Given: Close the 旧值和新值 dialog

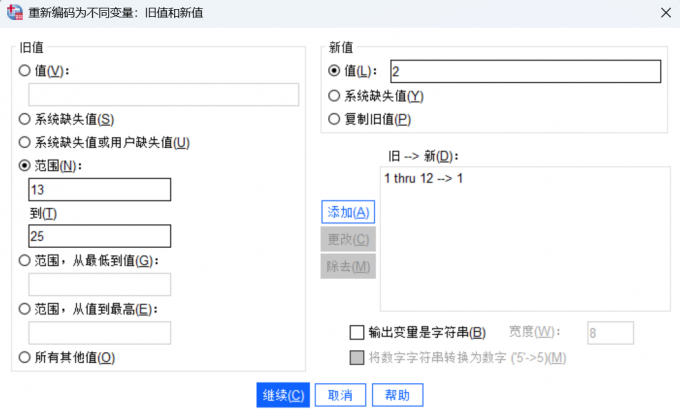Looking at the screenshot, I should point(666,13).
